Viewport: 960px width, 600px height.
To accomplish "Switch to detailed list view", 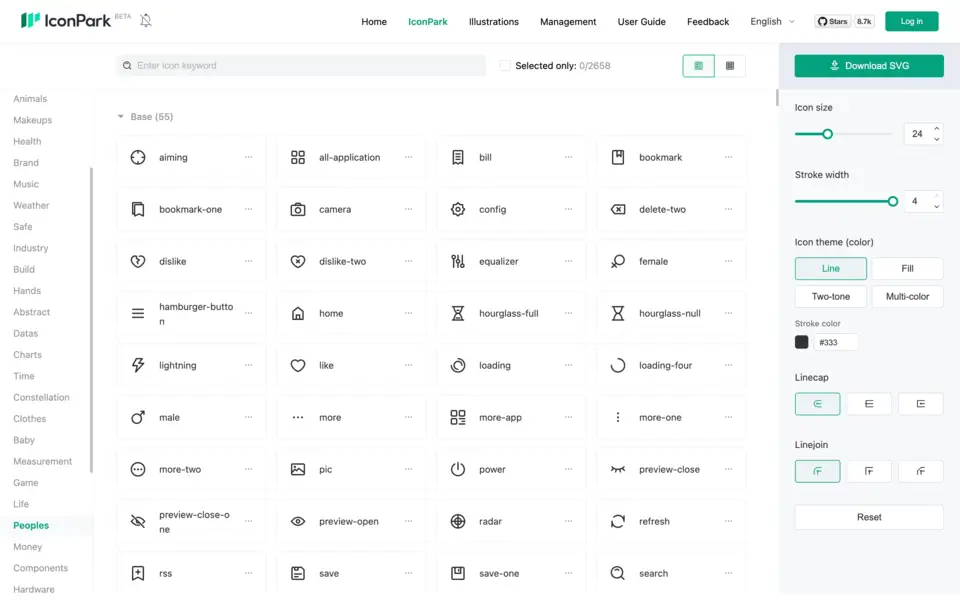I will 699,66.
